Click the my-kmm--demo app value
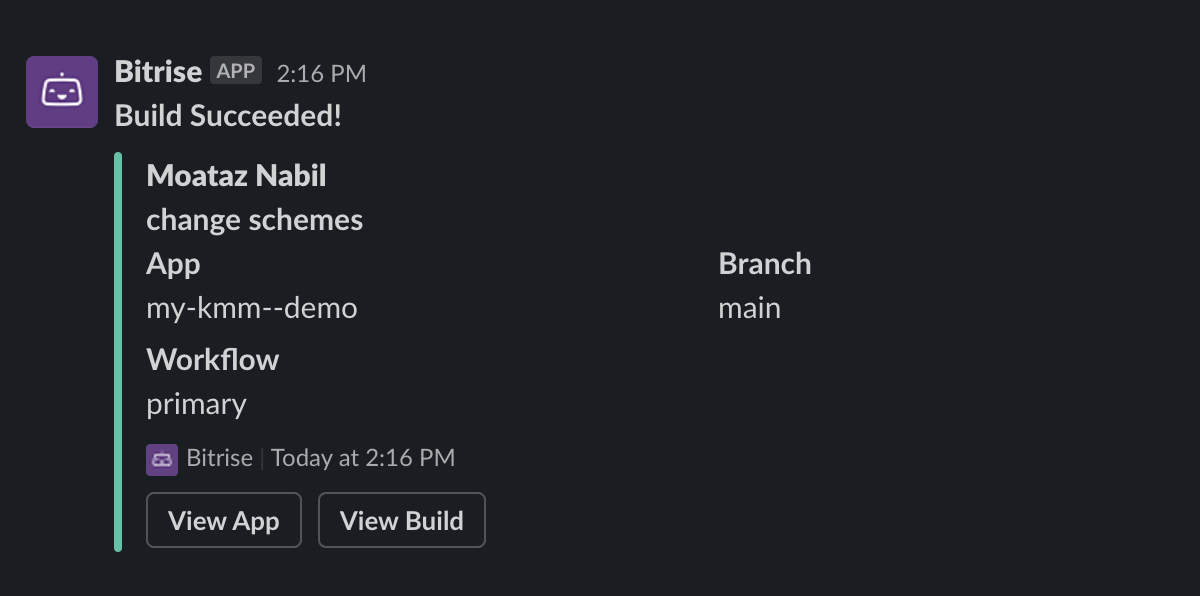Image resolution: width=1200 pixels, height=596 pixels. tap(251, 308)
